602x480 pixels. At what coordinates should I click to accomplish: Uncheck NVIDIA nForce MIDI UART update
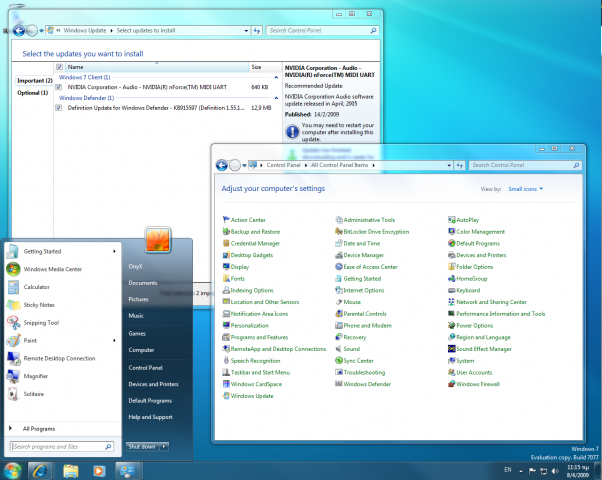[59, 87]
